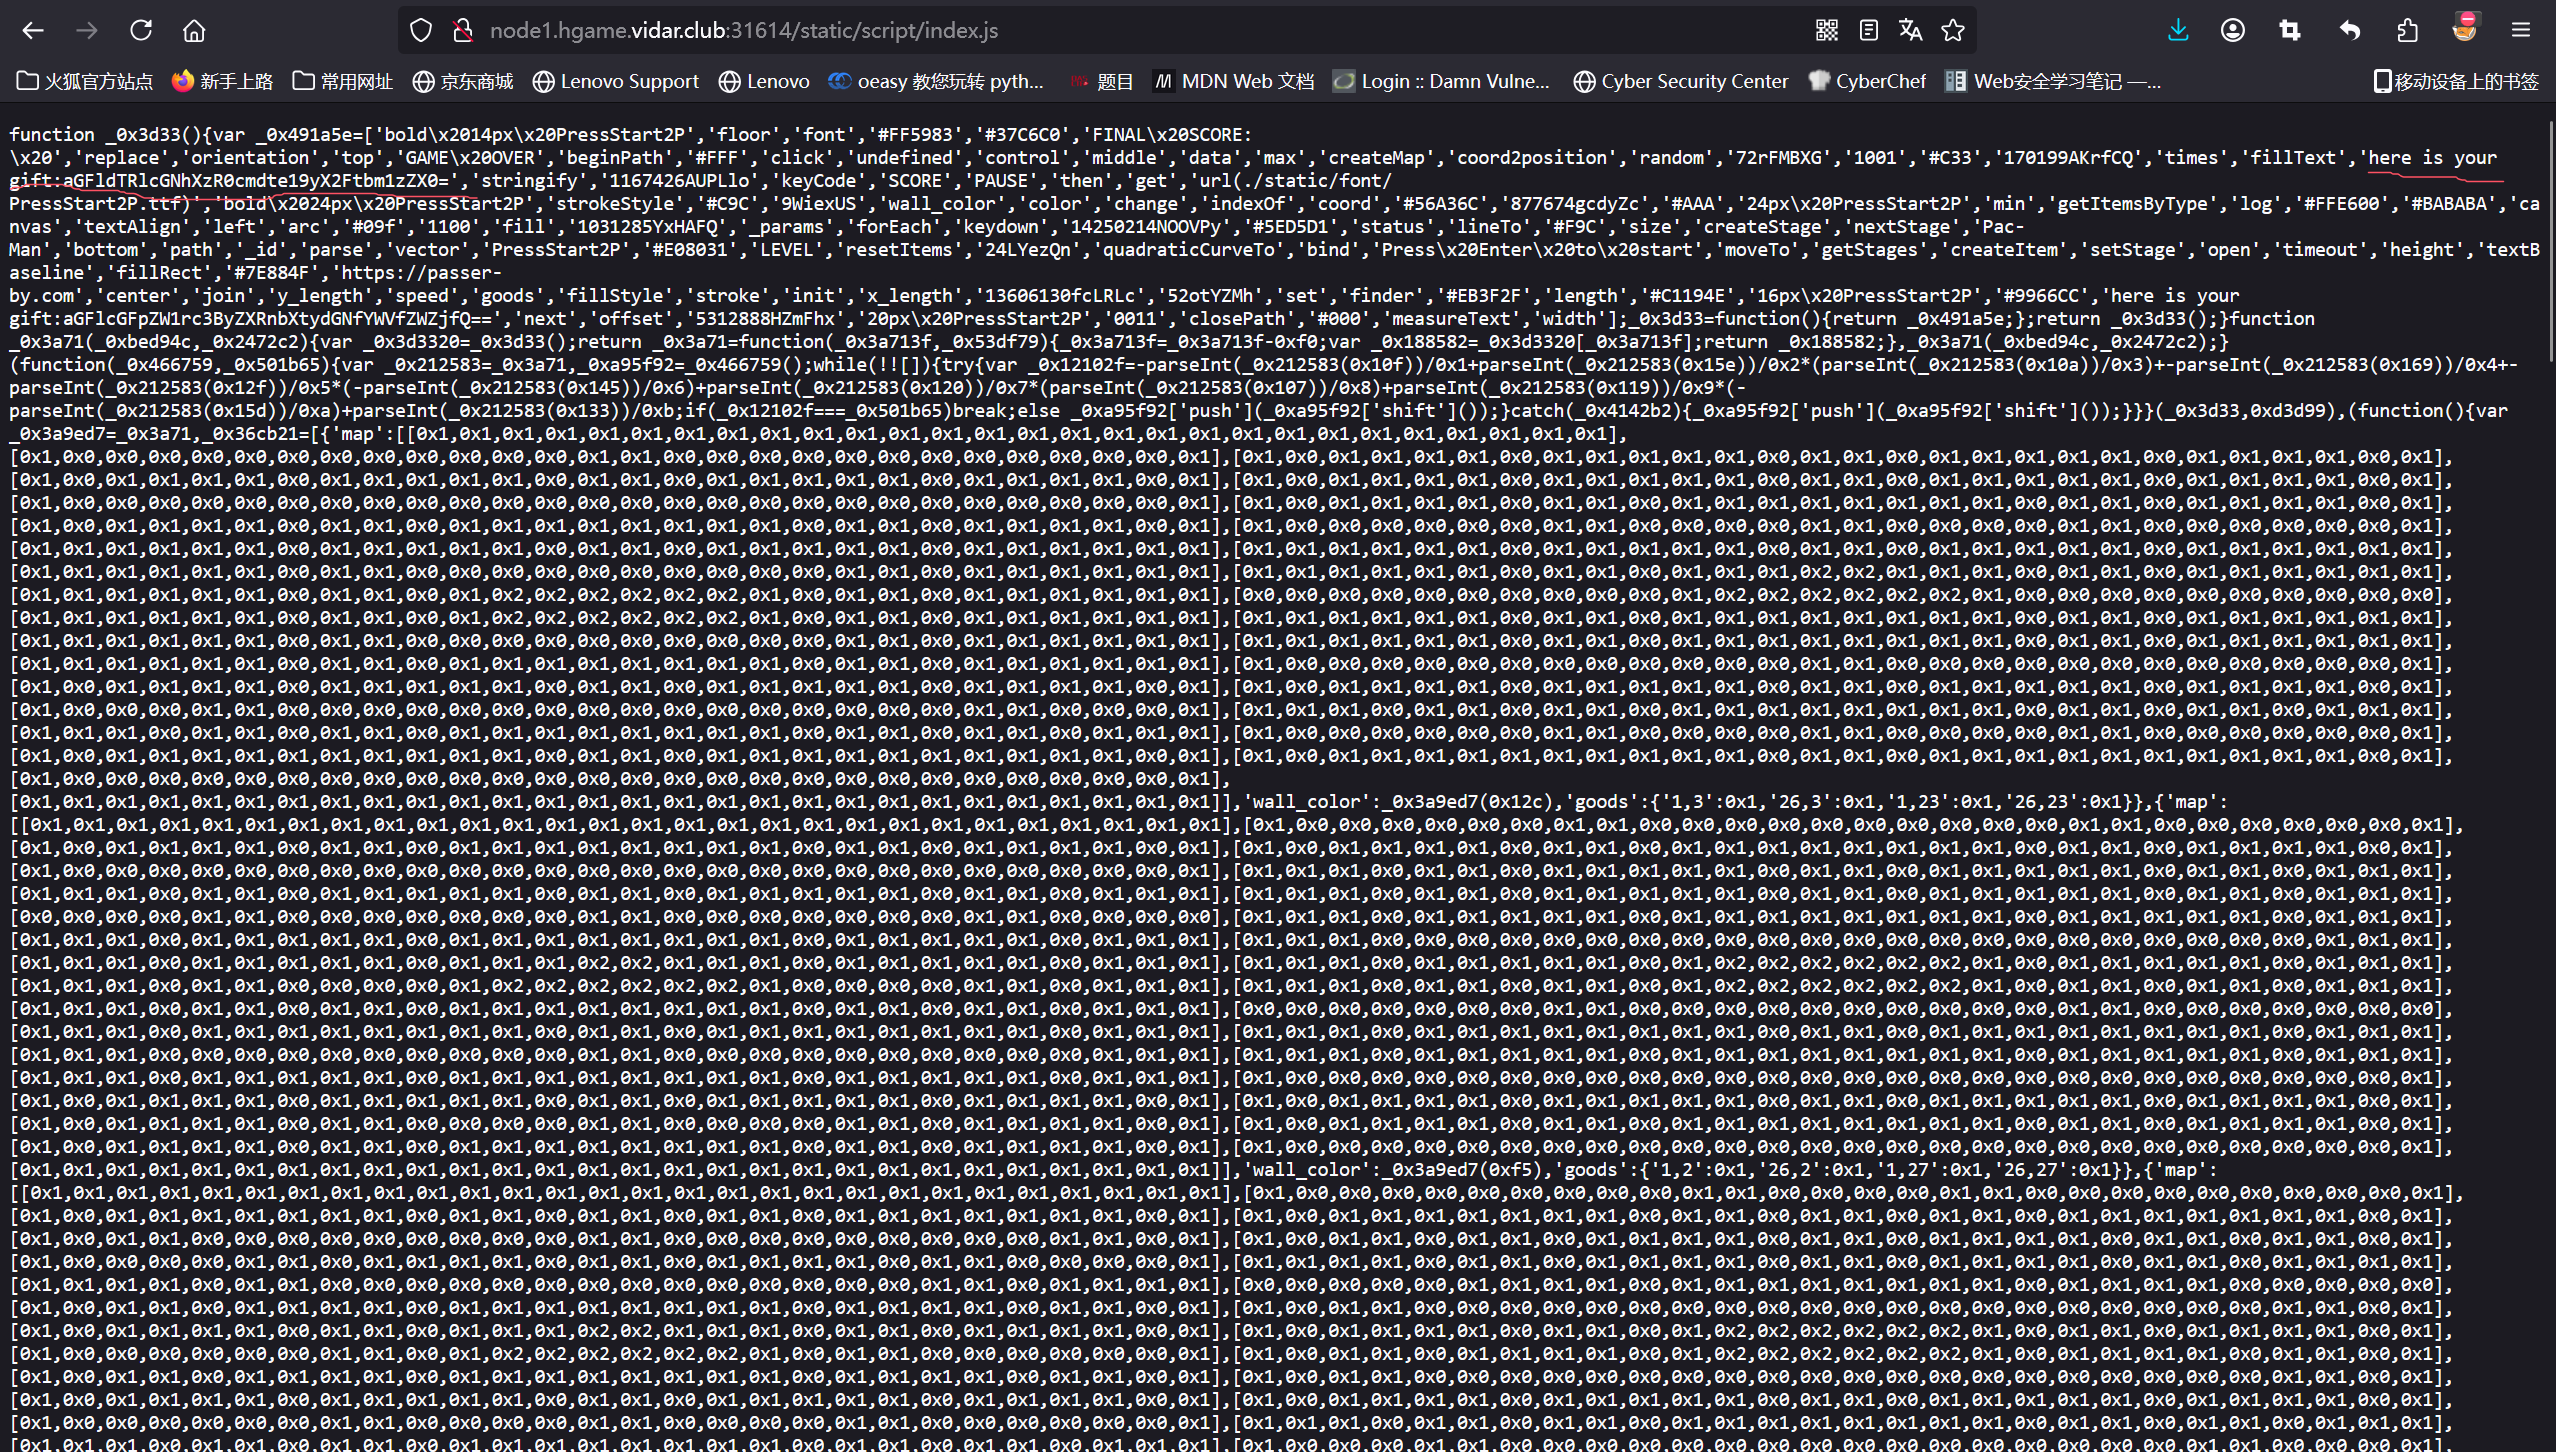Open the Firefox account icon
2556x1452 pixels.
2233,30
